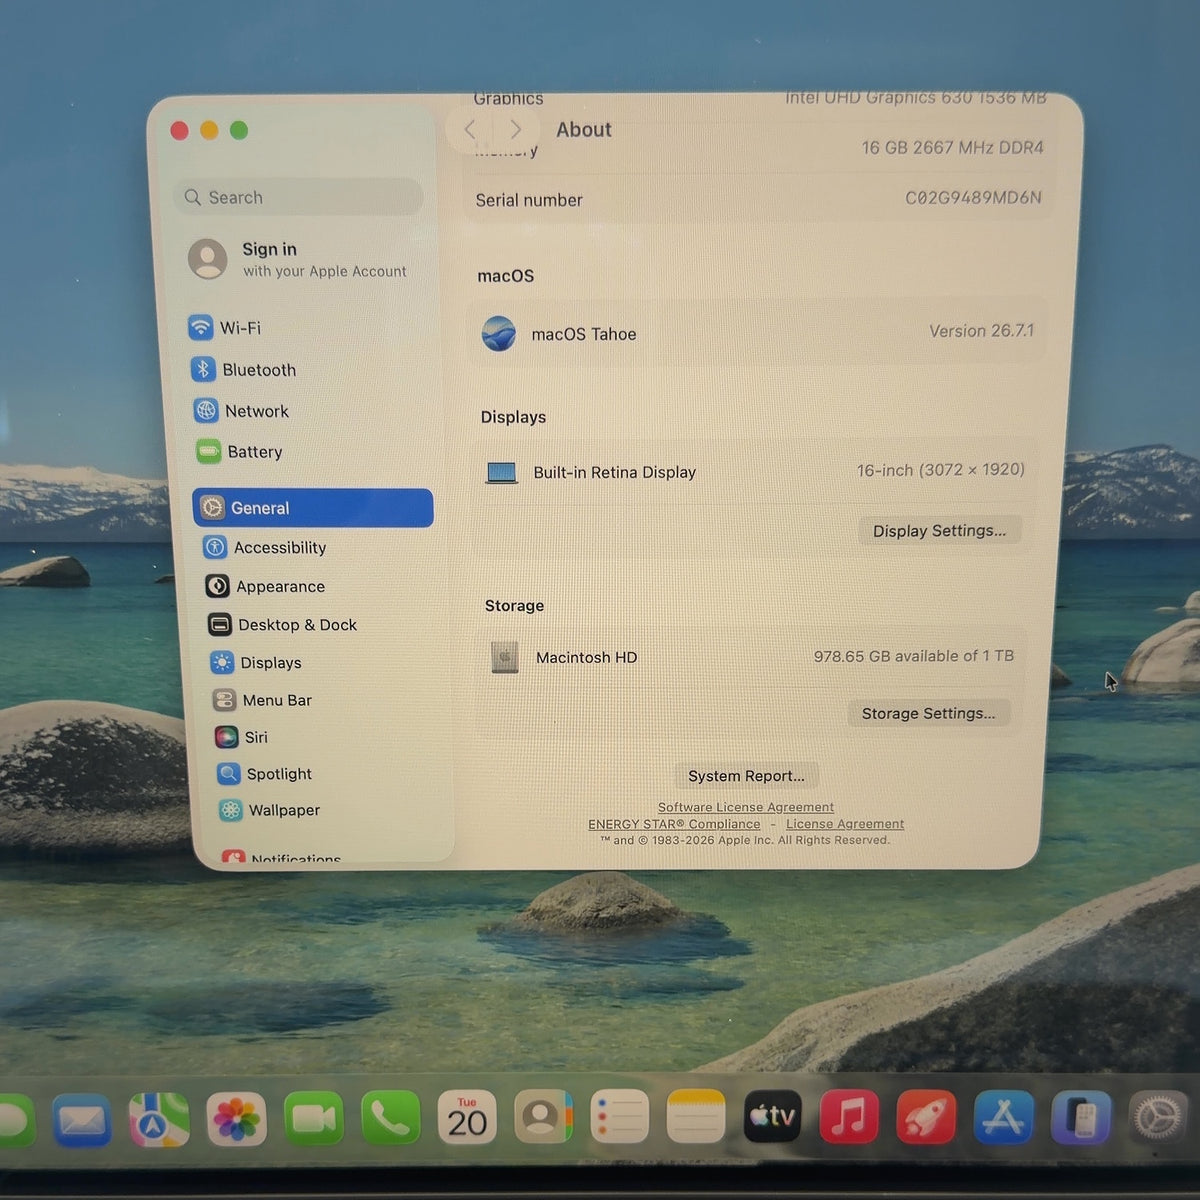The image size is (1200, 1200).
Task: Open Display Settings…
Action: click(x=939, y=530)
